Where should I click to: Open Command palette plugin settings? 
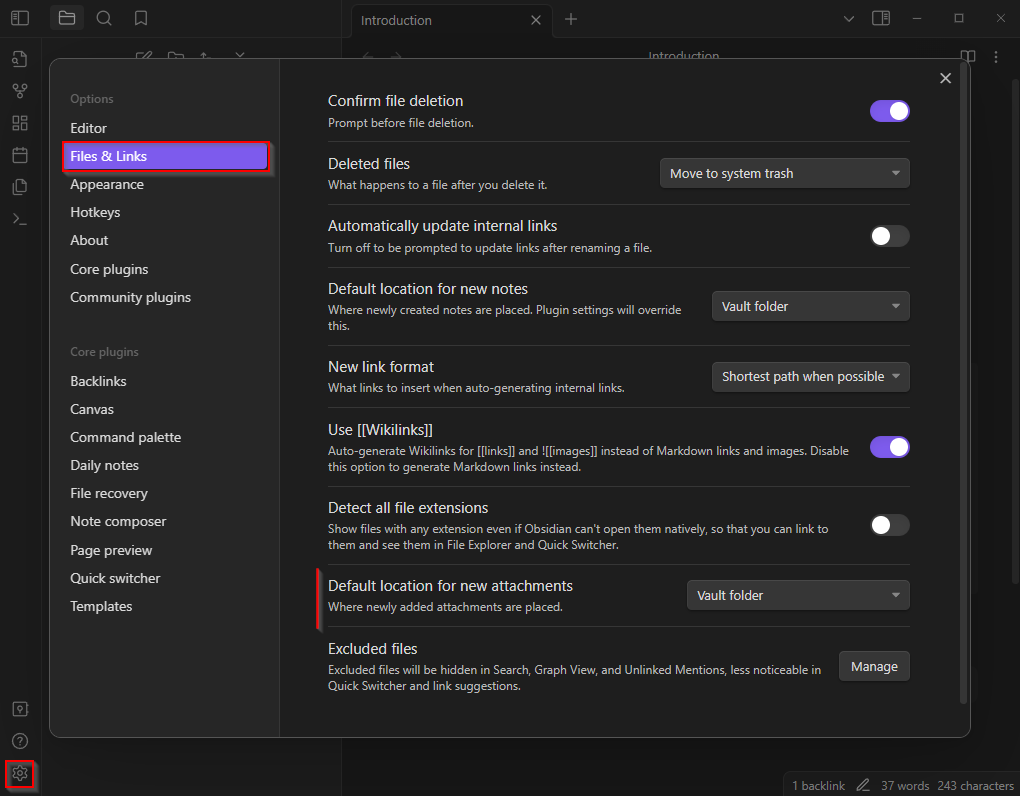(x=165, y=437)
